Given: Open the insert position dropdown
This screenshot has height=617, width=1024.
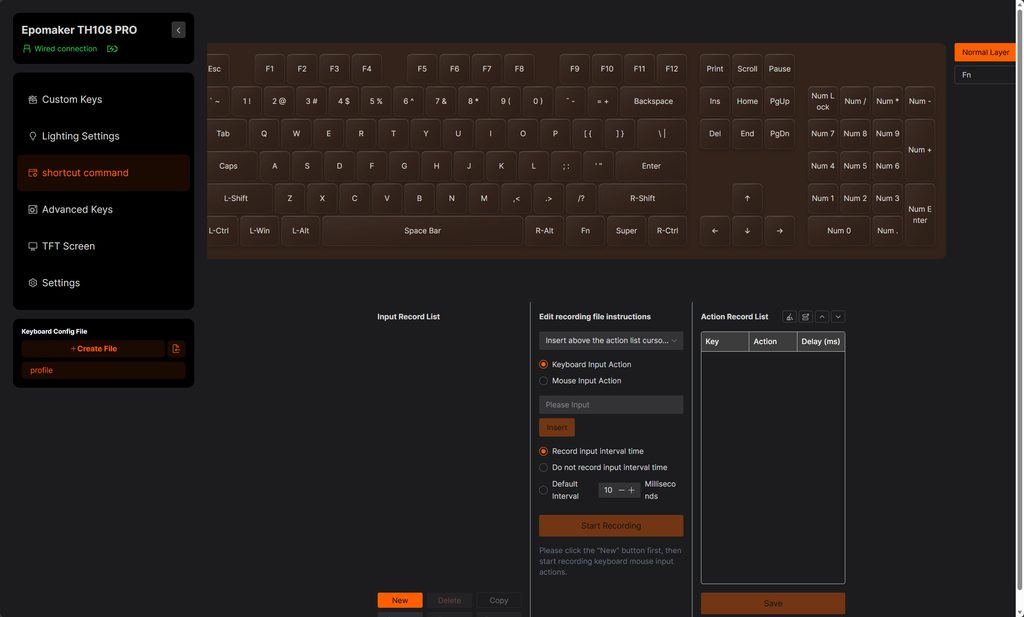Looking at the screenshot, I should [x=611, y=340].
